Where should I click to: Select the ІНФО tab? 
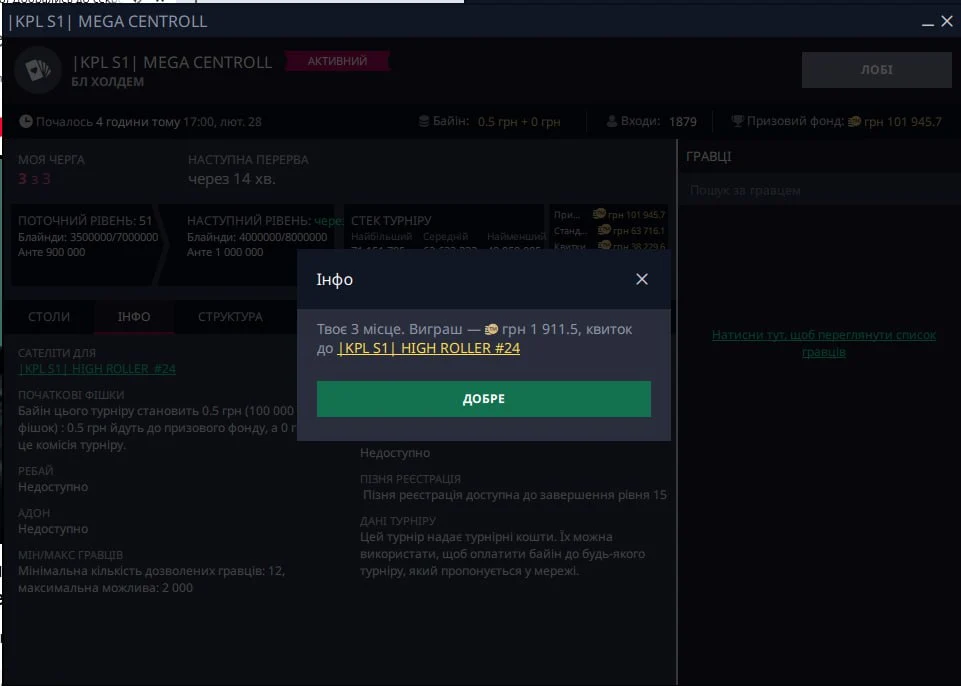134,316
